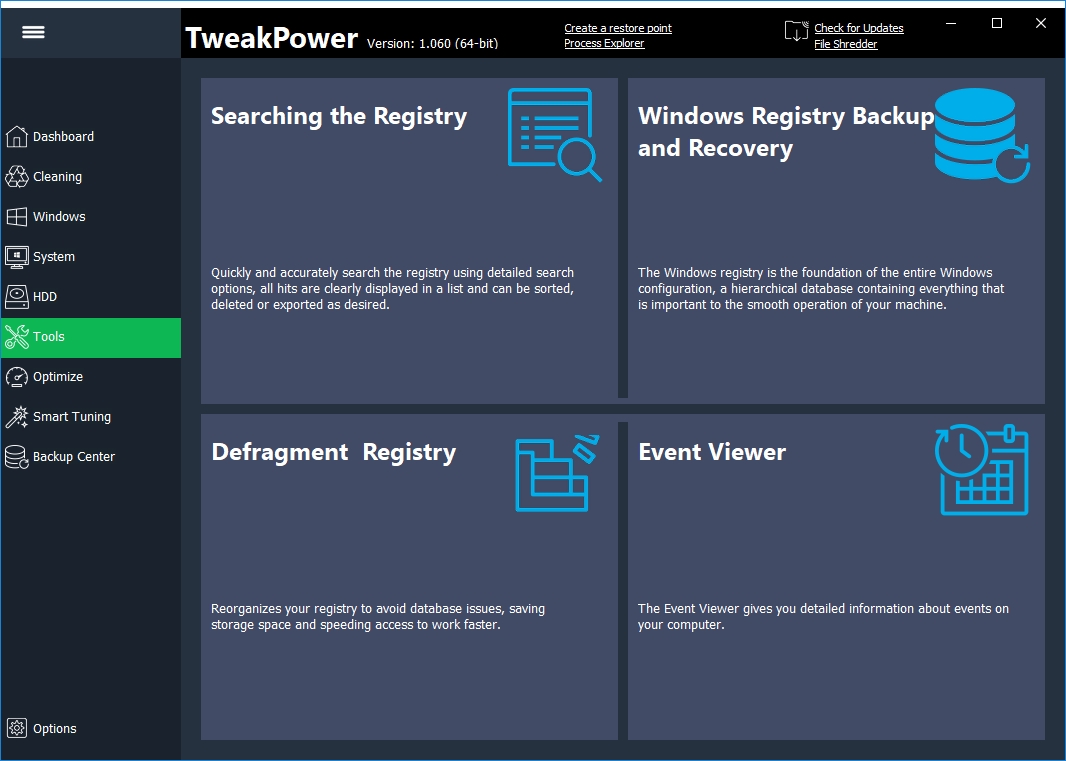Screen dimensions: 1066x761
Task: Click the Windows registry foundation description
Action: pyautogui.click(x=821, y=288)
